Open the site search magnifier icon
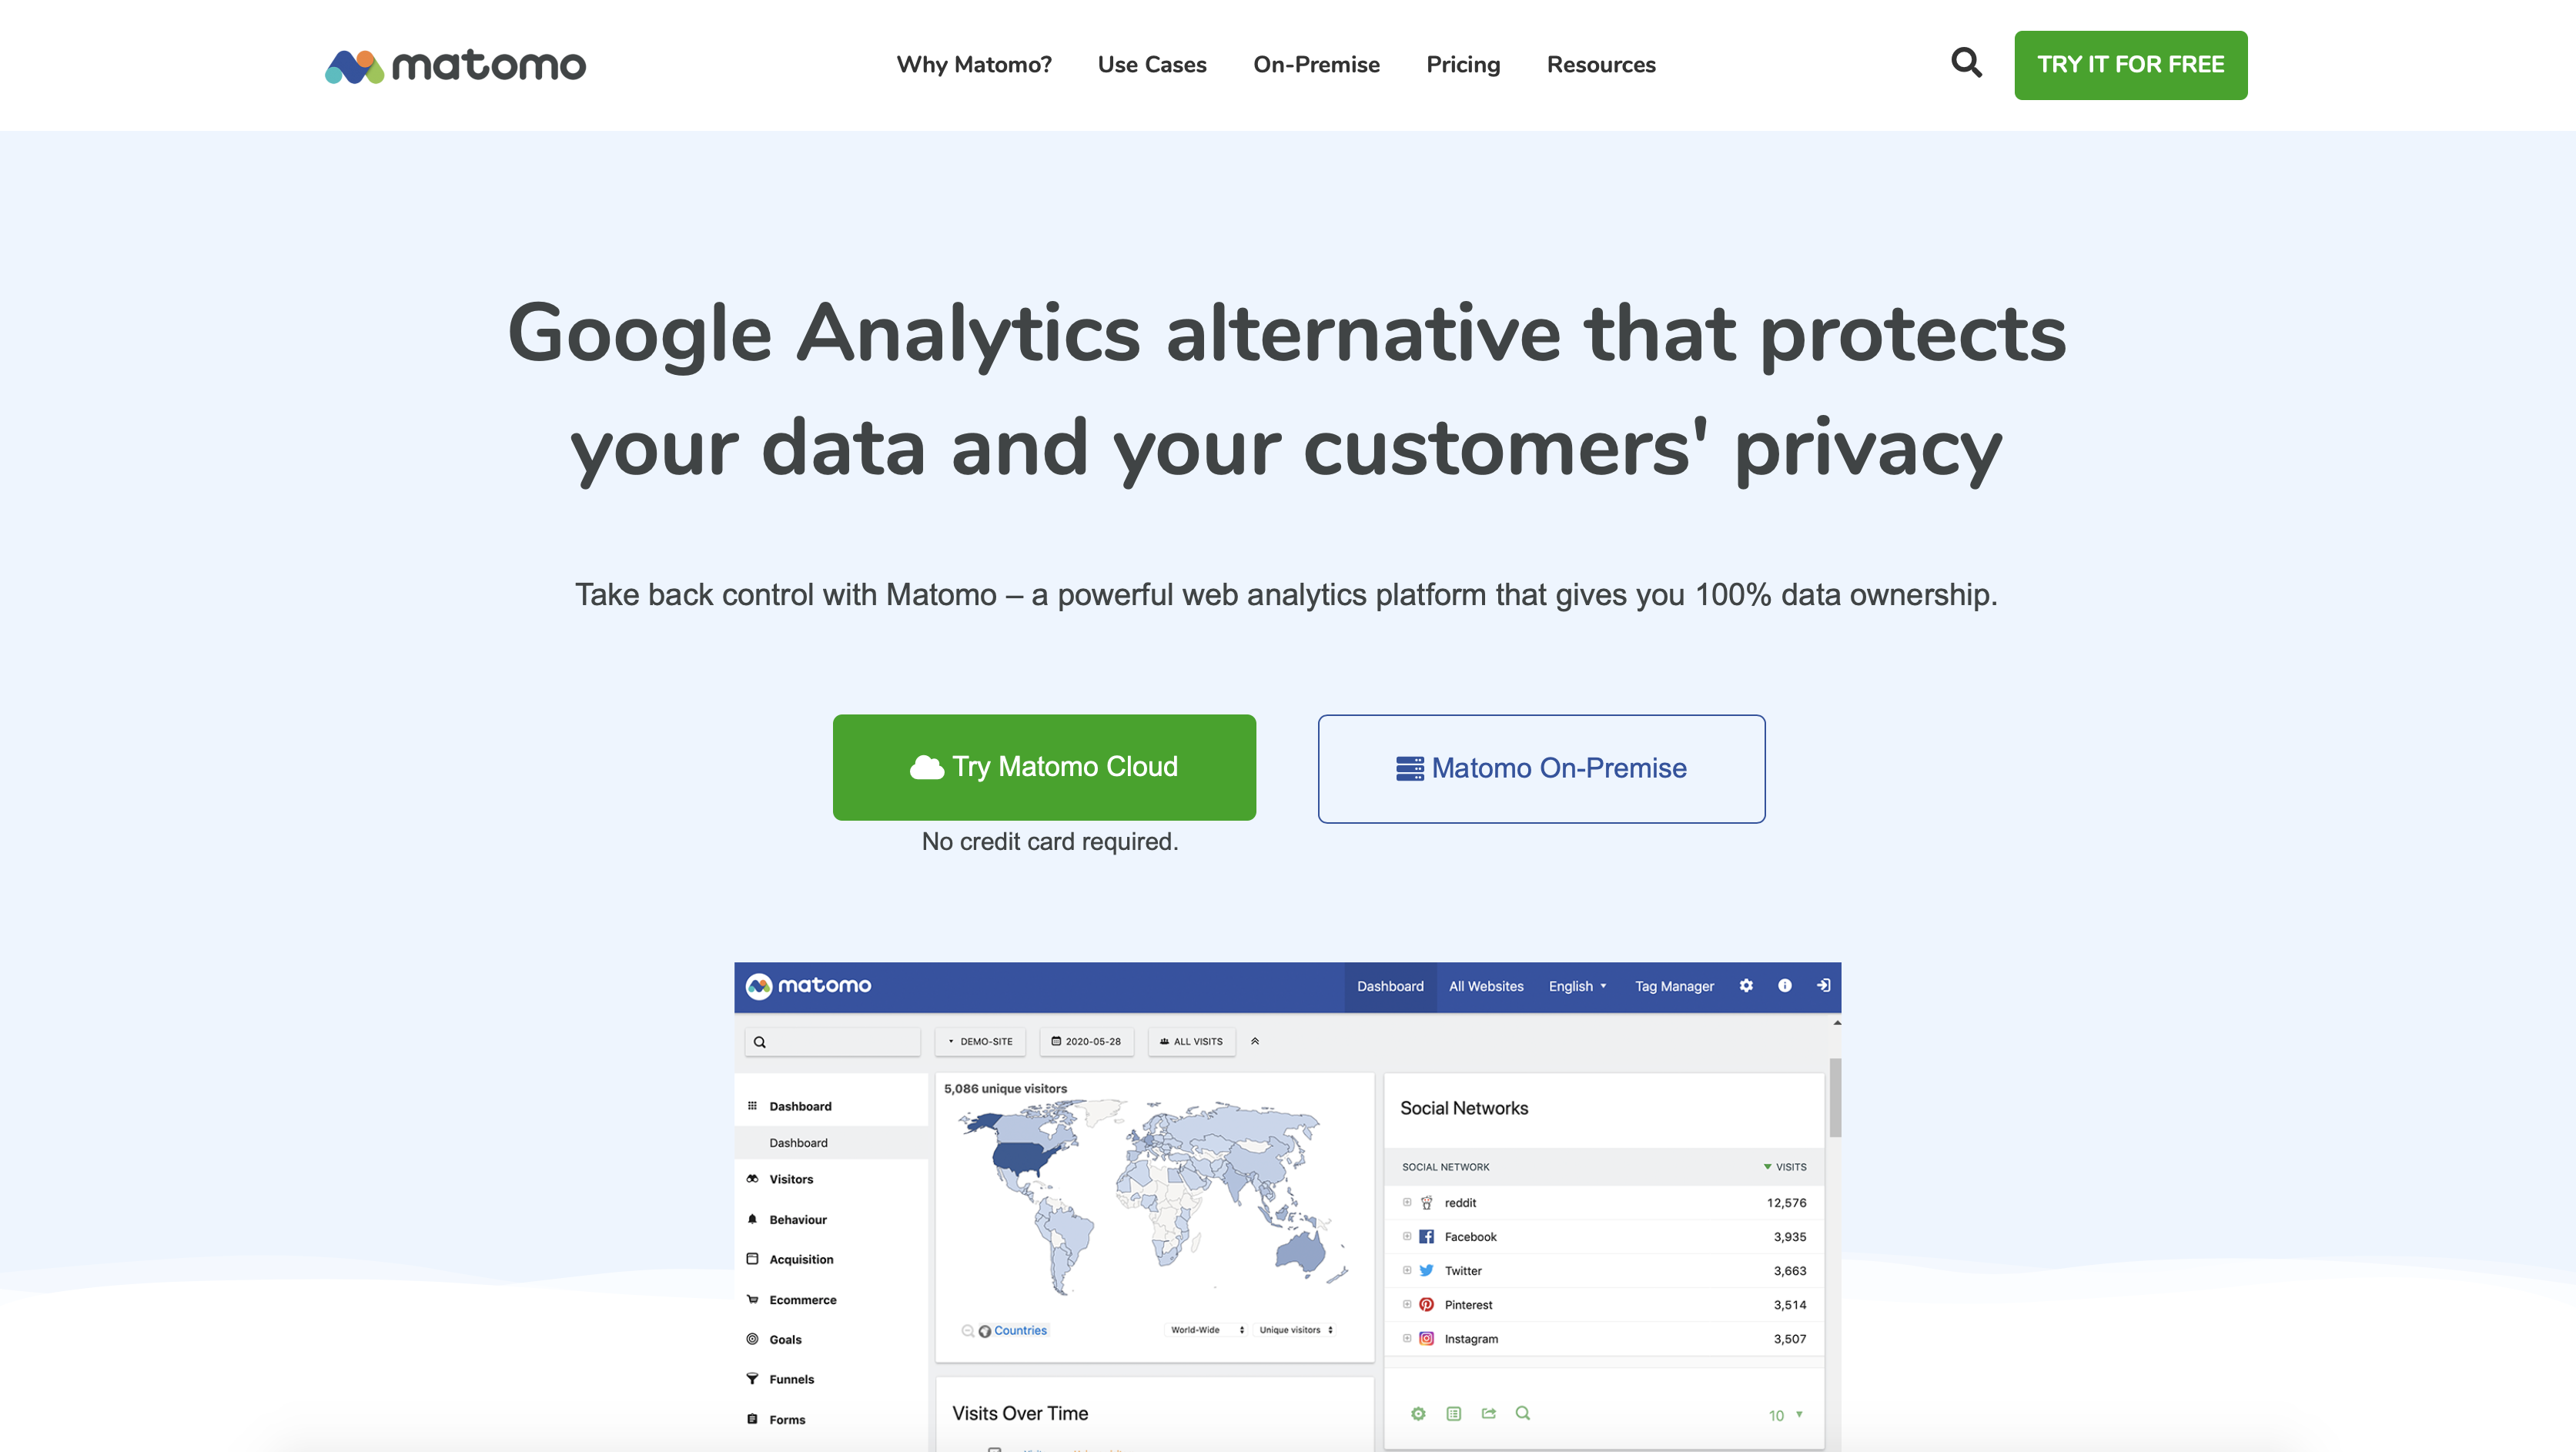This screenshot has width=2576, height=1452. point(1966,63)
